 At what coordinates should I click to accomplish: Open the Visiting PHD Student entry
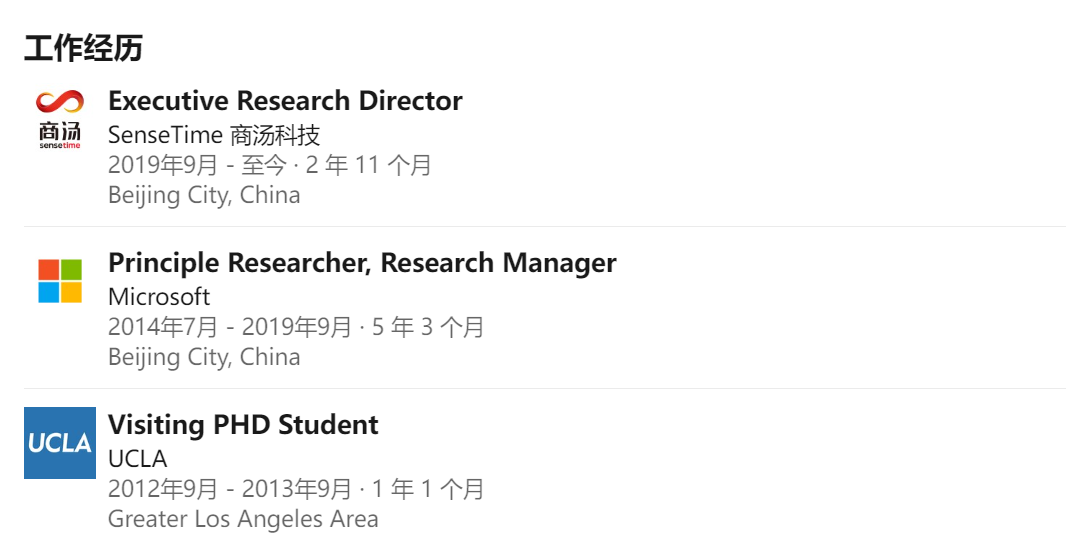(x=243, y=425)
